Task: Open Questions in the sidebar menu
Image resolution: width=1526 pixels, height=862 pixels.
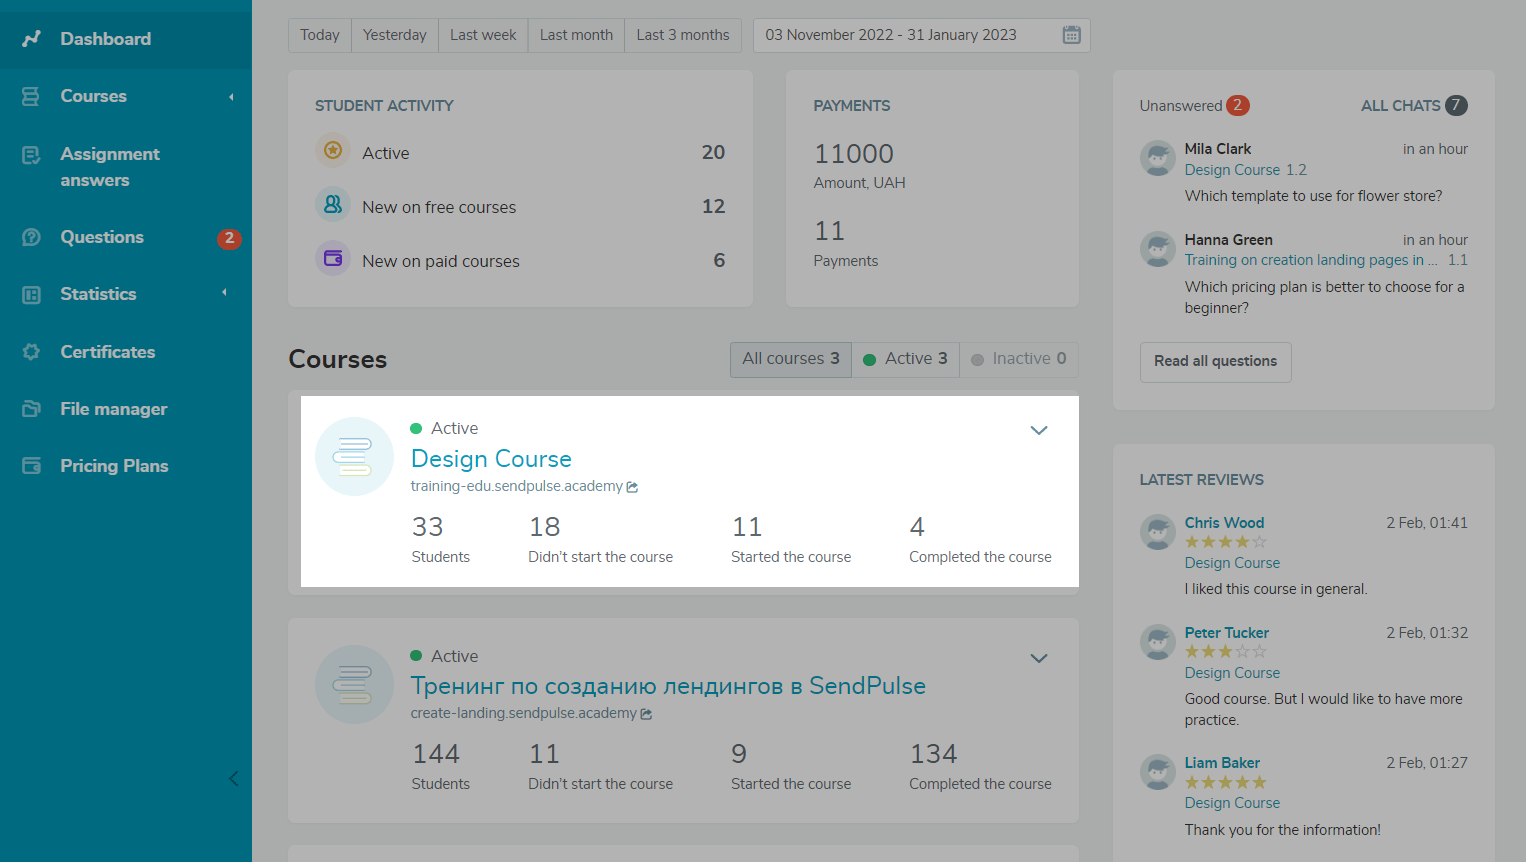Action: (x=102, y=237)
